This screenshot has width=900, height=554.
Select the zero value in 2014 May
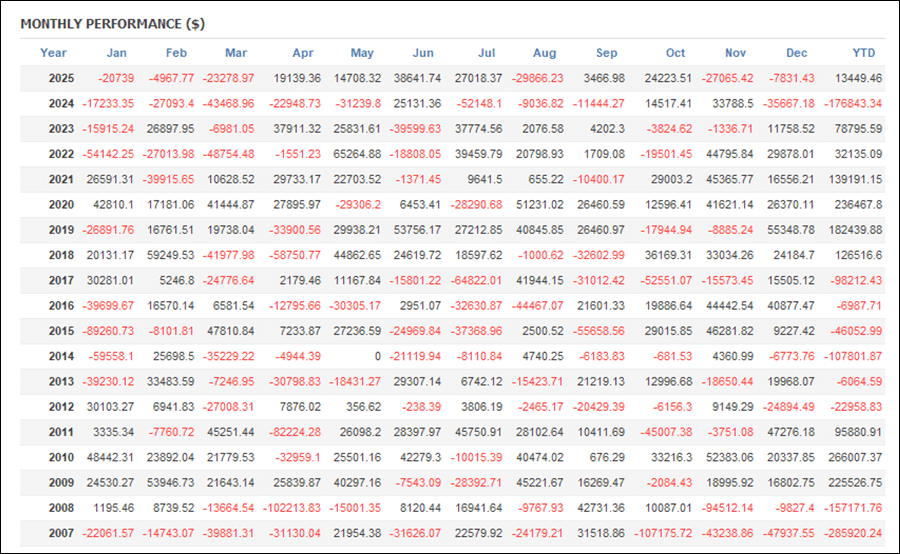tap(376, 356)
